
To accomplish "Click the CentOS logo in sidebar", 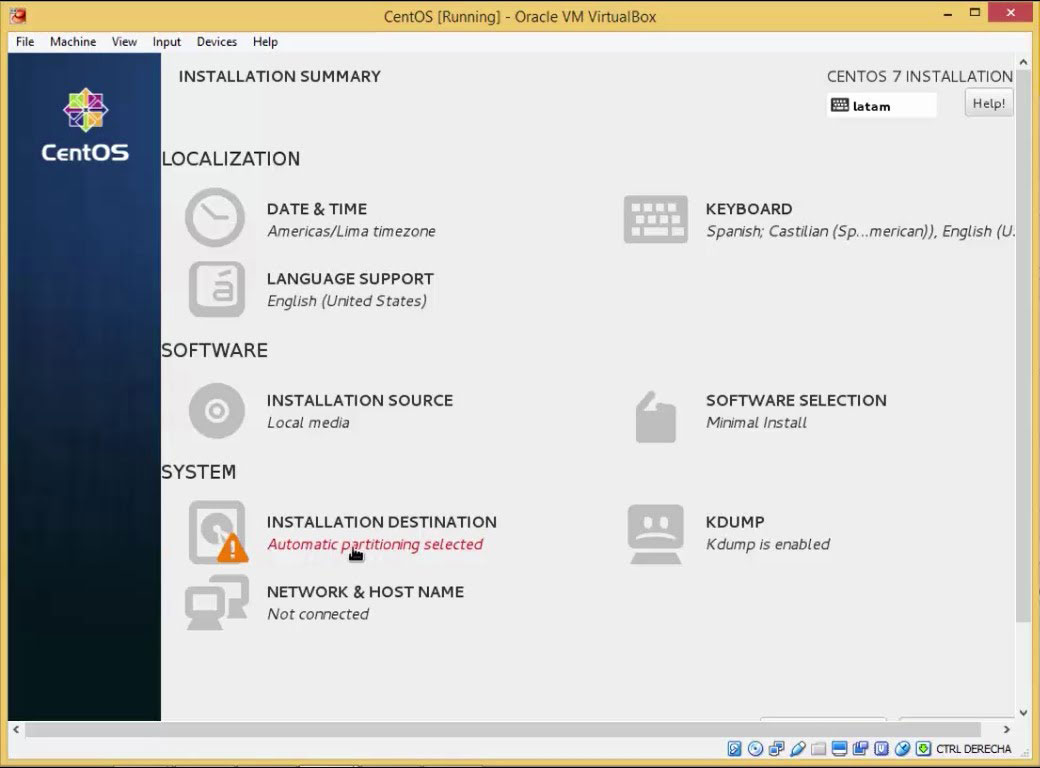I will pos(85,125).
